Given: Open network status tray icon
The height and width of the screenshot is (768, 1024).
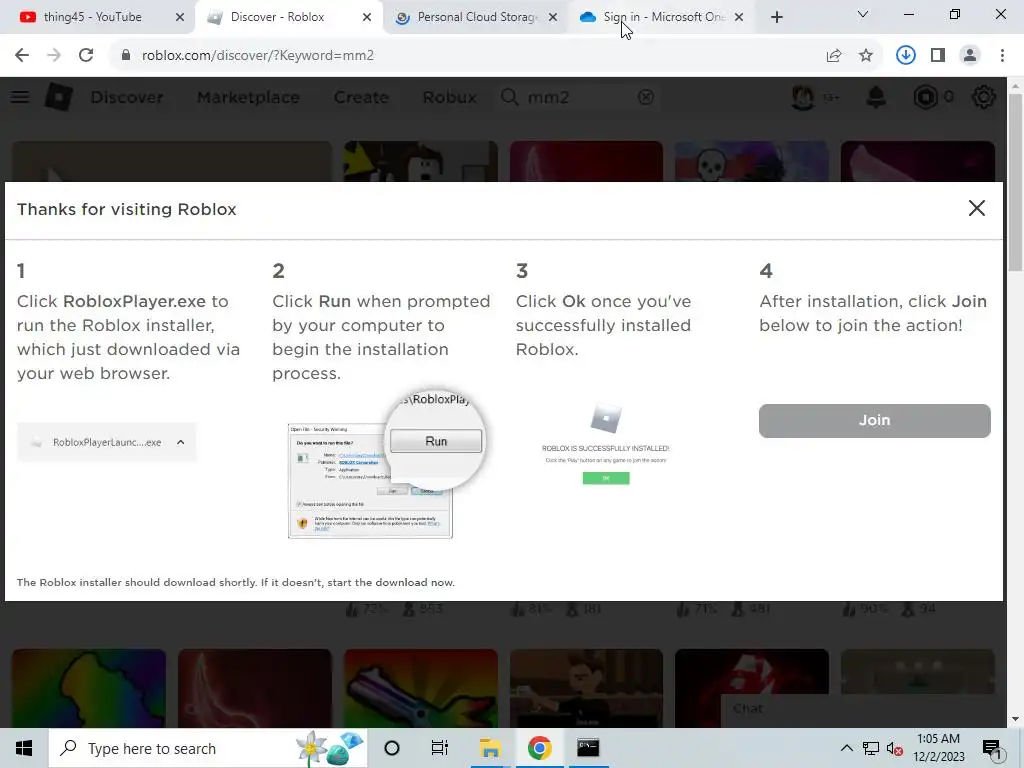Looking at the screenshot, I should click(x=871, y=748).
